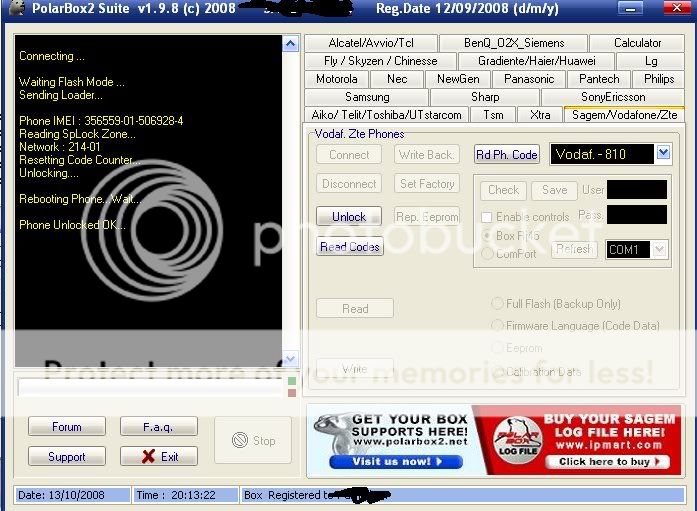This screenshot has height=511, width=697.
Task: Expand the COM1 port dropdown arrow
Action: click(659, 249)
